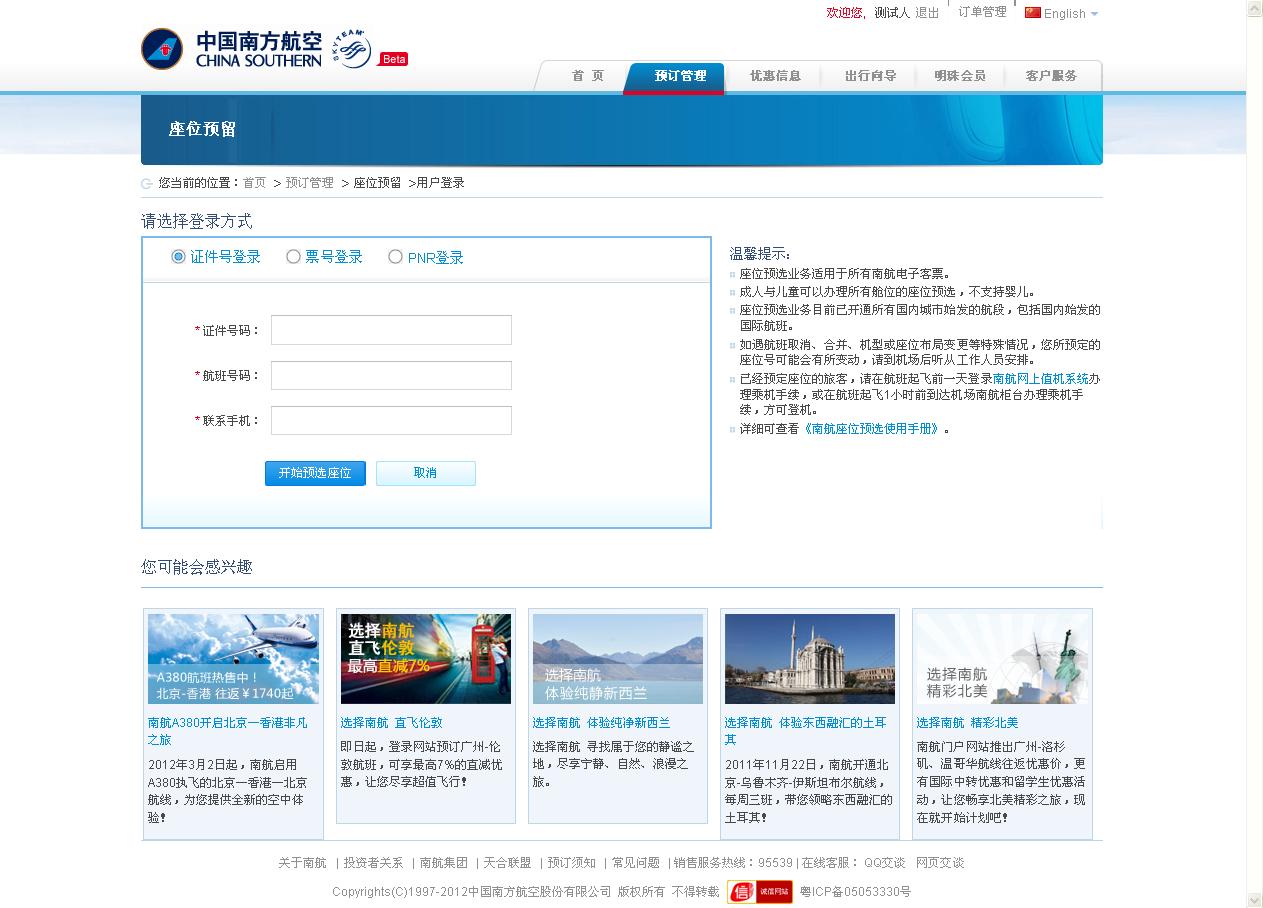Switch to the 明珠会员 tab
This screenshot has height=908, width=1263.
(959, 76)
